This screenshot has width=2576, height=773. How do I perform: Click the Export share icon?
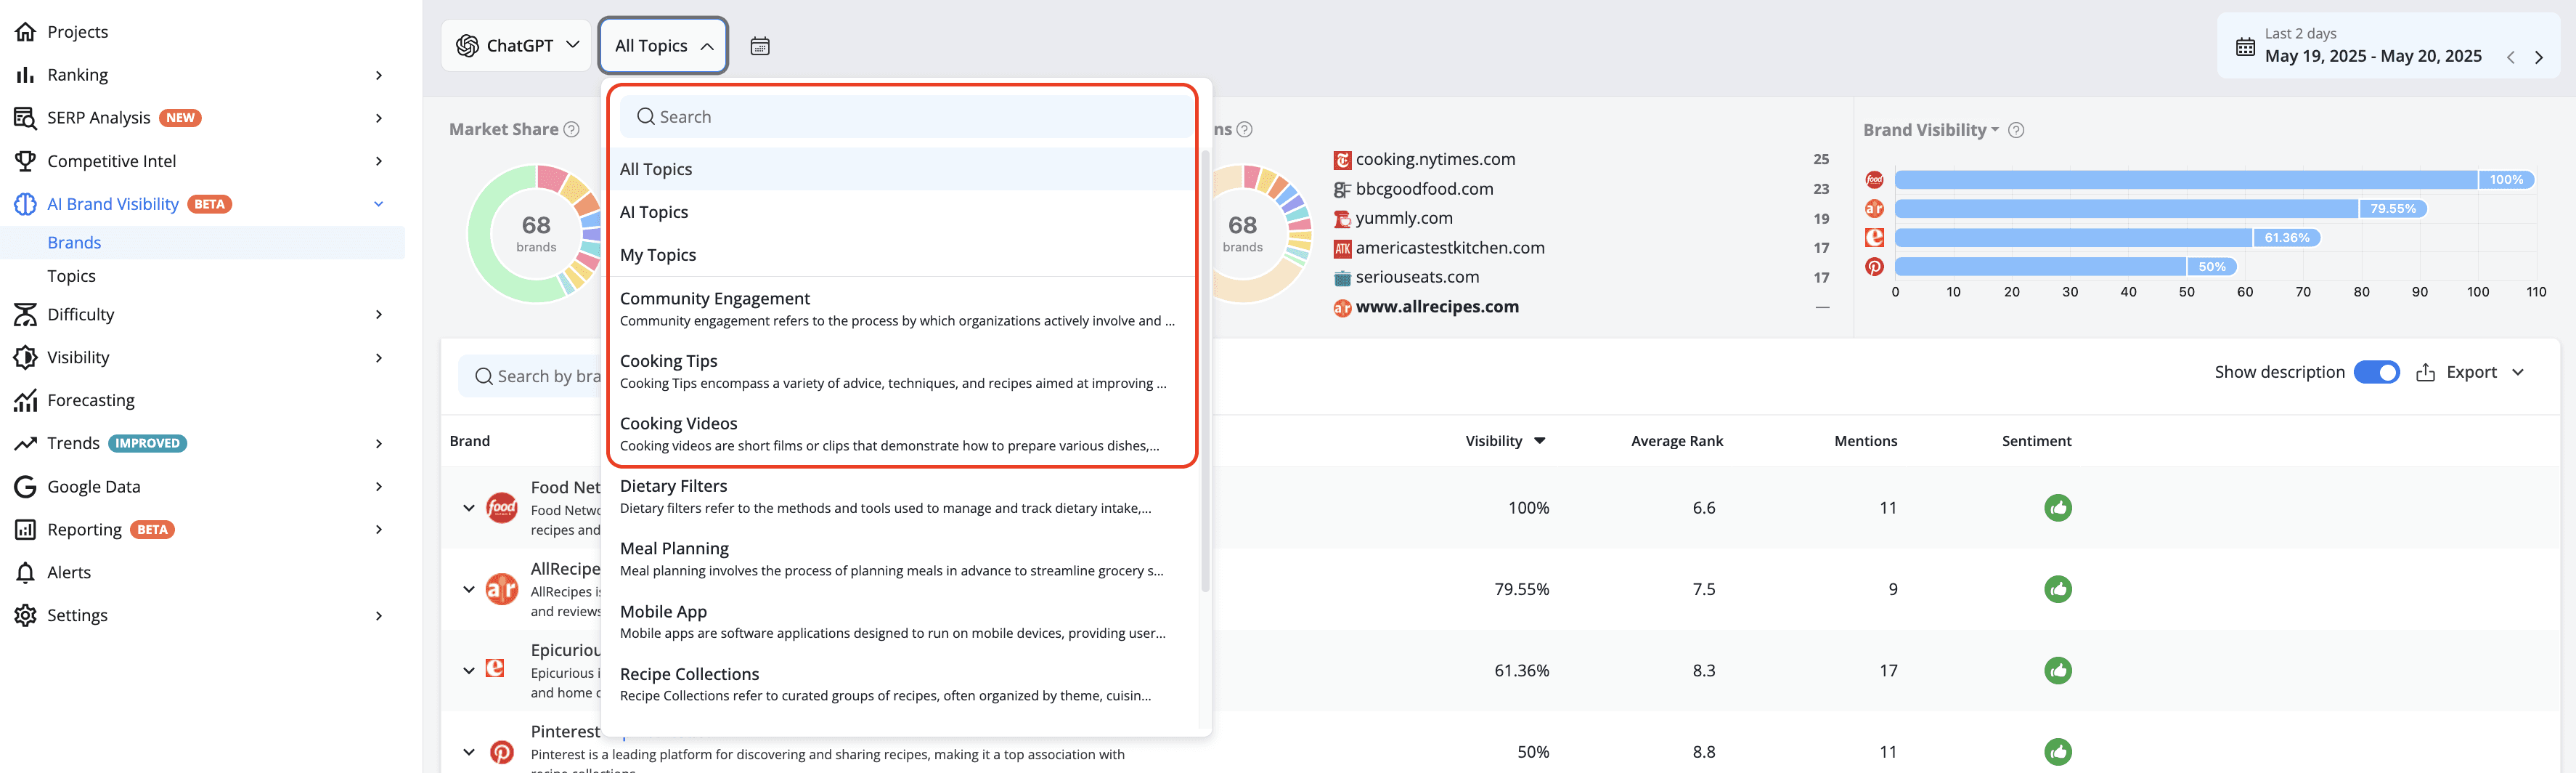click(x=2425, y=372)
